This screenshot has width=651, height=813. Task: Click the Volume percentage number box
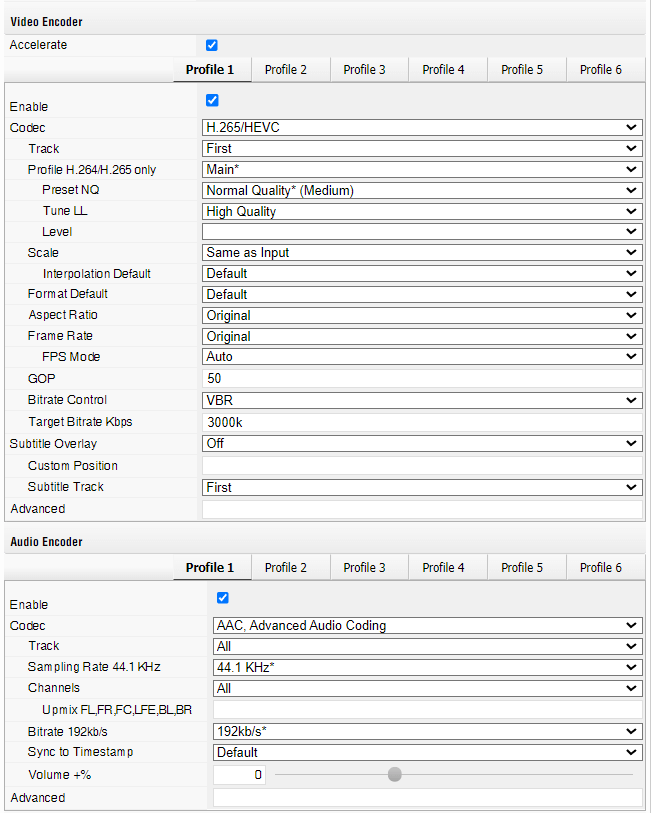tap(240, 774)
